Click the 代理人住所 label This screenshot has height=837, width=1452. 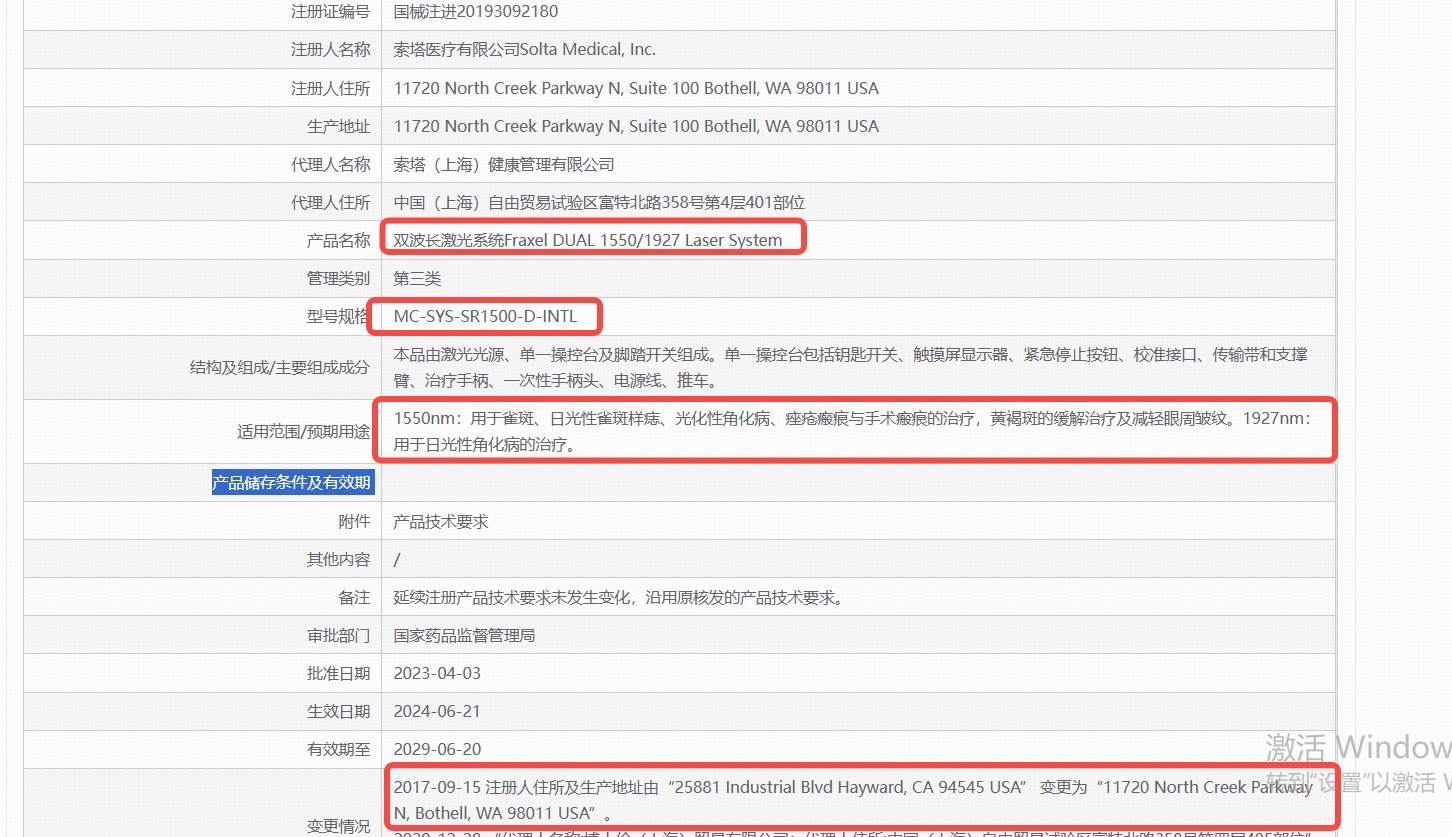point(330,202)
